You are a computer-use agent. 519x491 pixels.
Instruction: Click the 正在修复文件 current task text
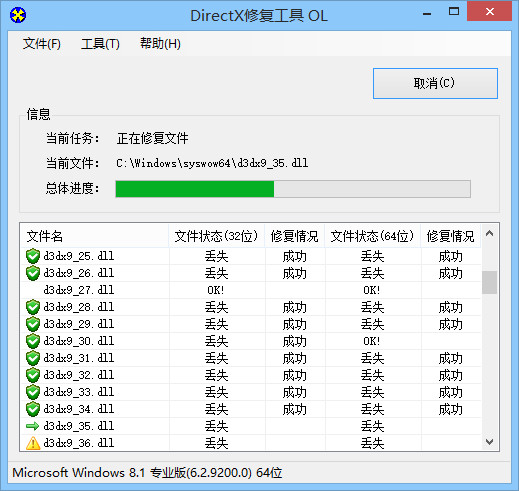pos(153,138)
